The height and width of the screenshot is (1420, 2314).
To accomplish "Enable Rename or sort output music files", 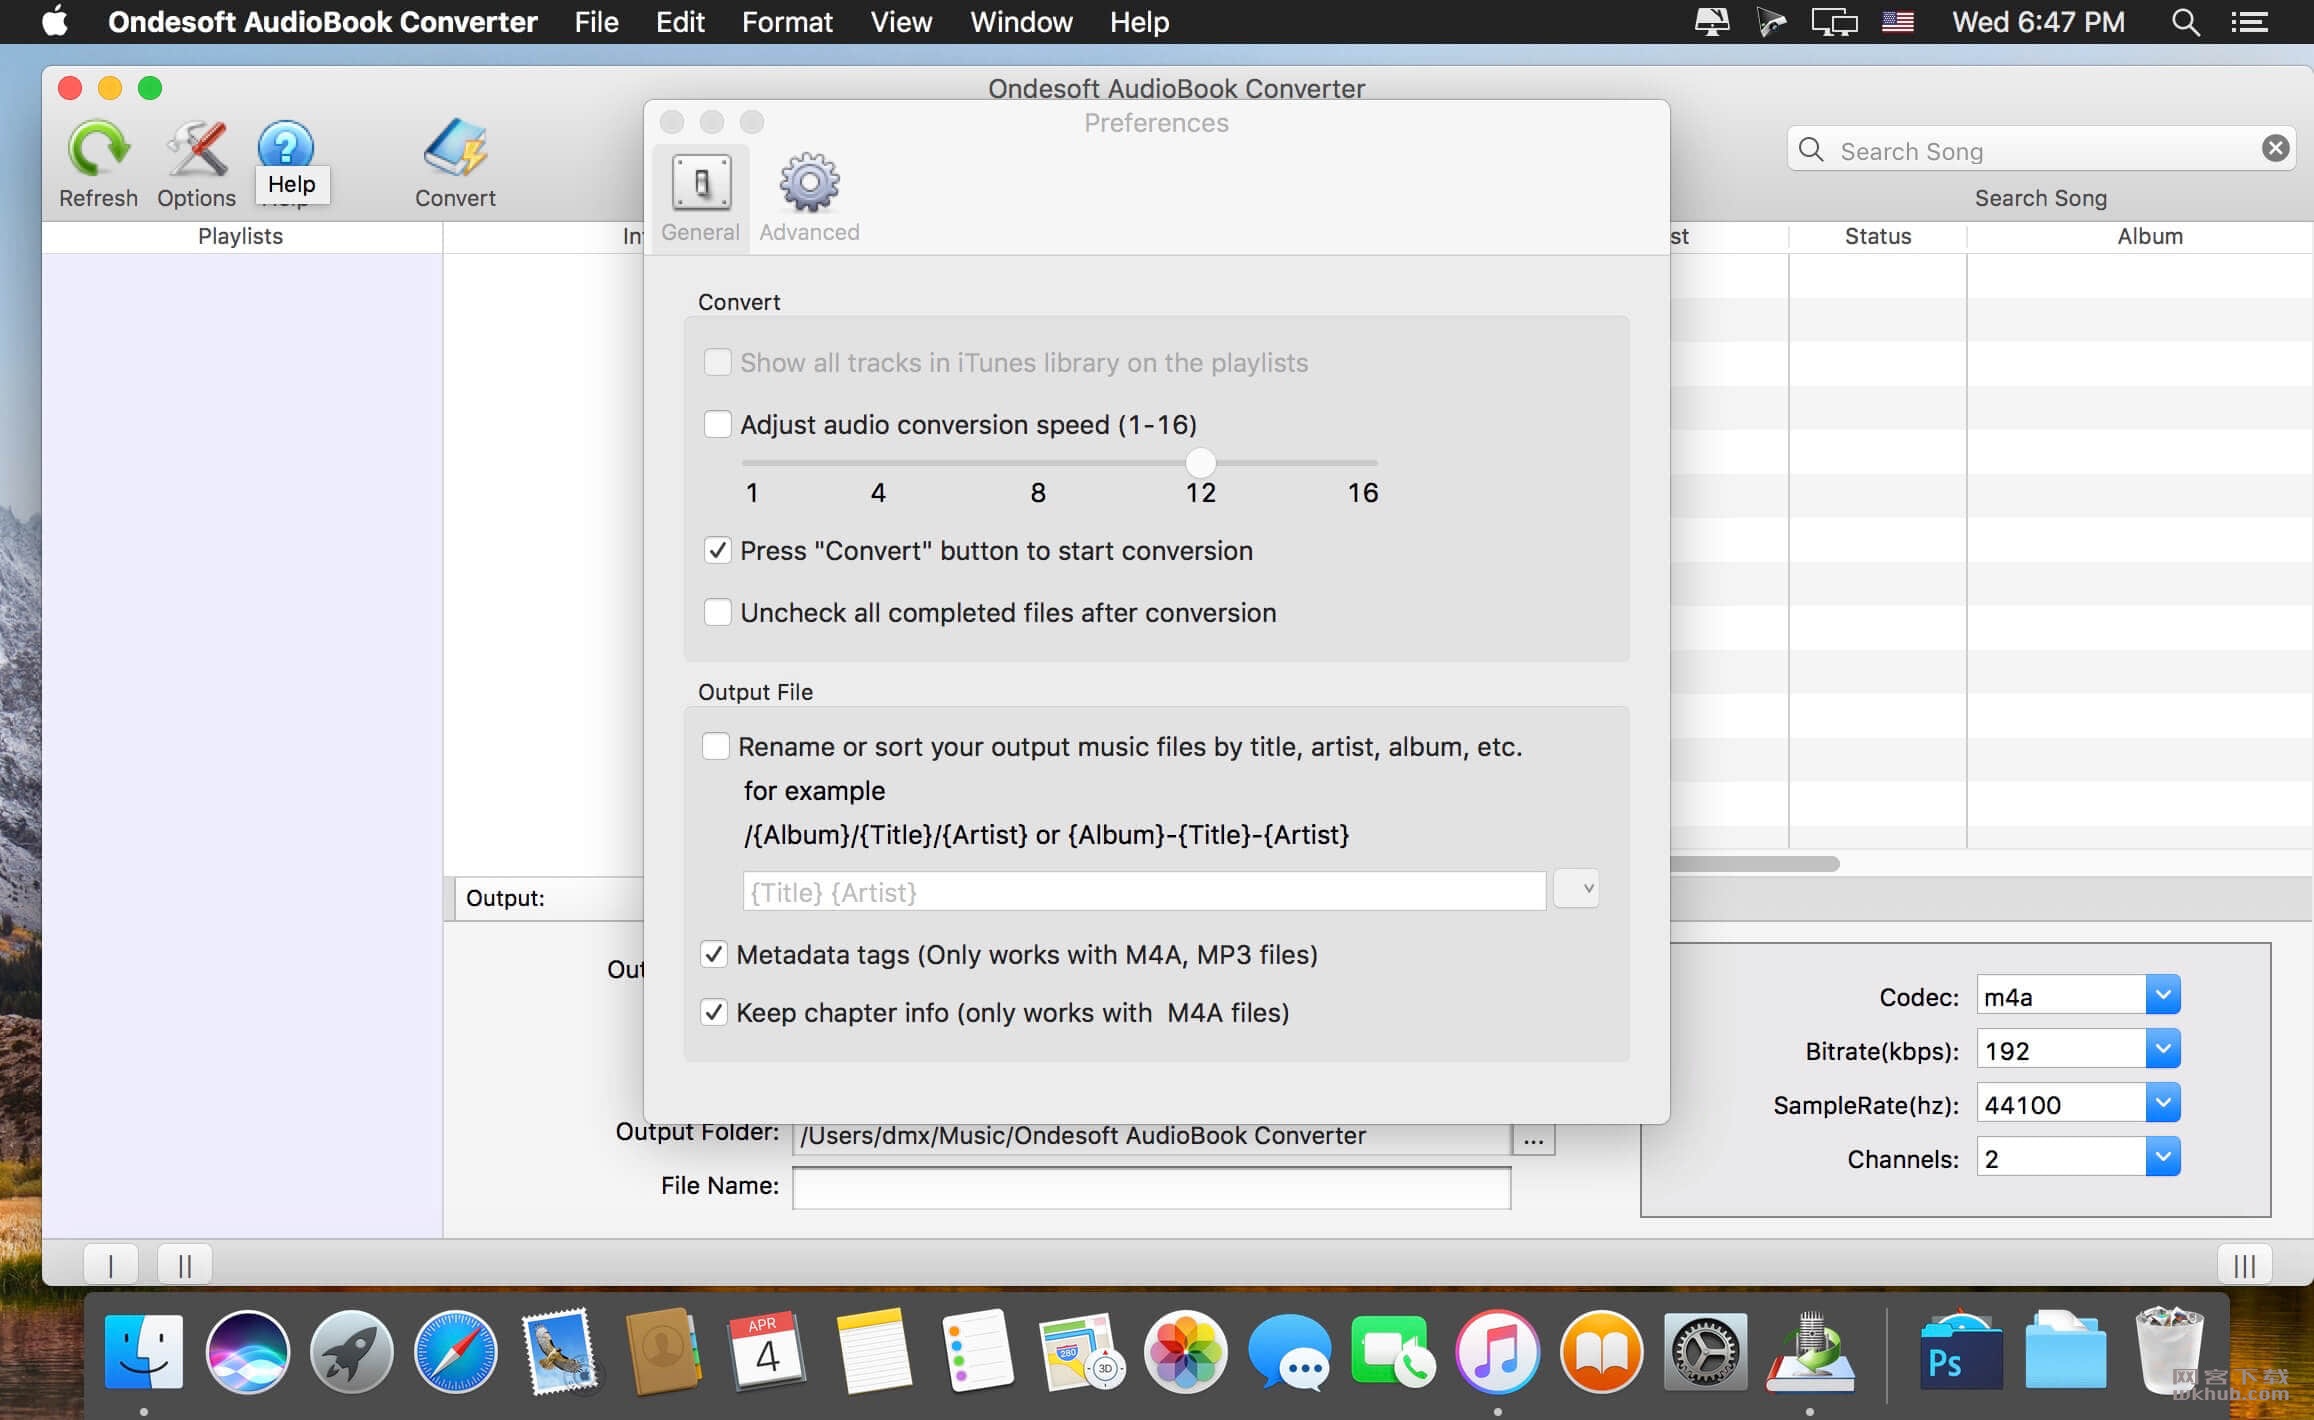I will click(715, 746).
